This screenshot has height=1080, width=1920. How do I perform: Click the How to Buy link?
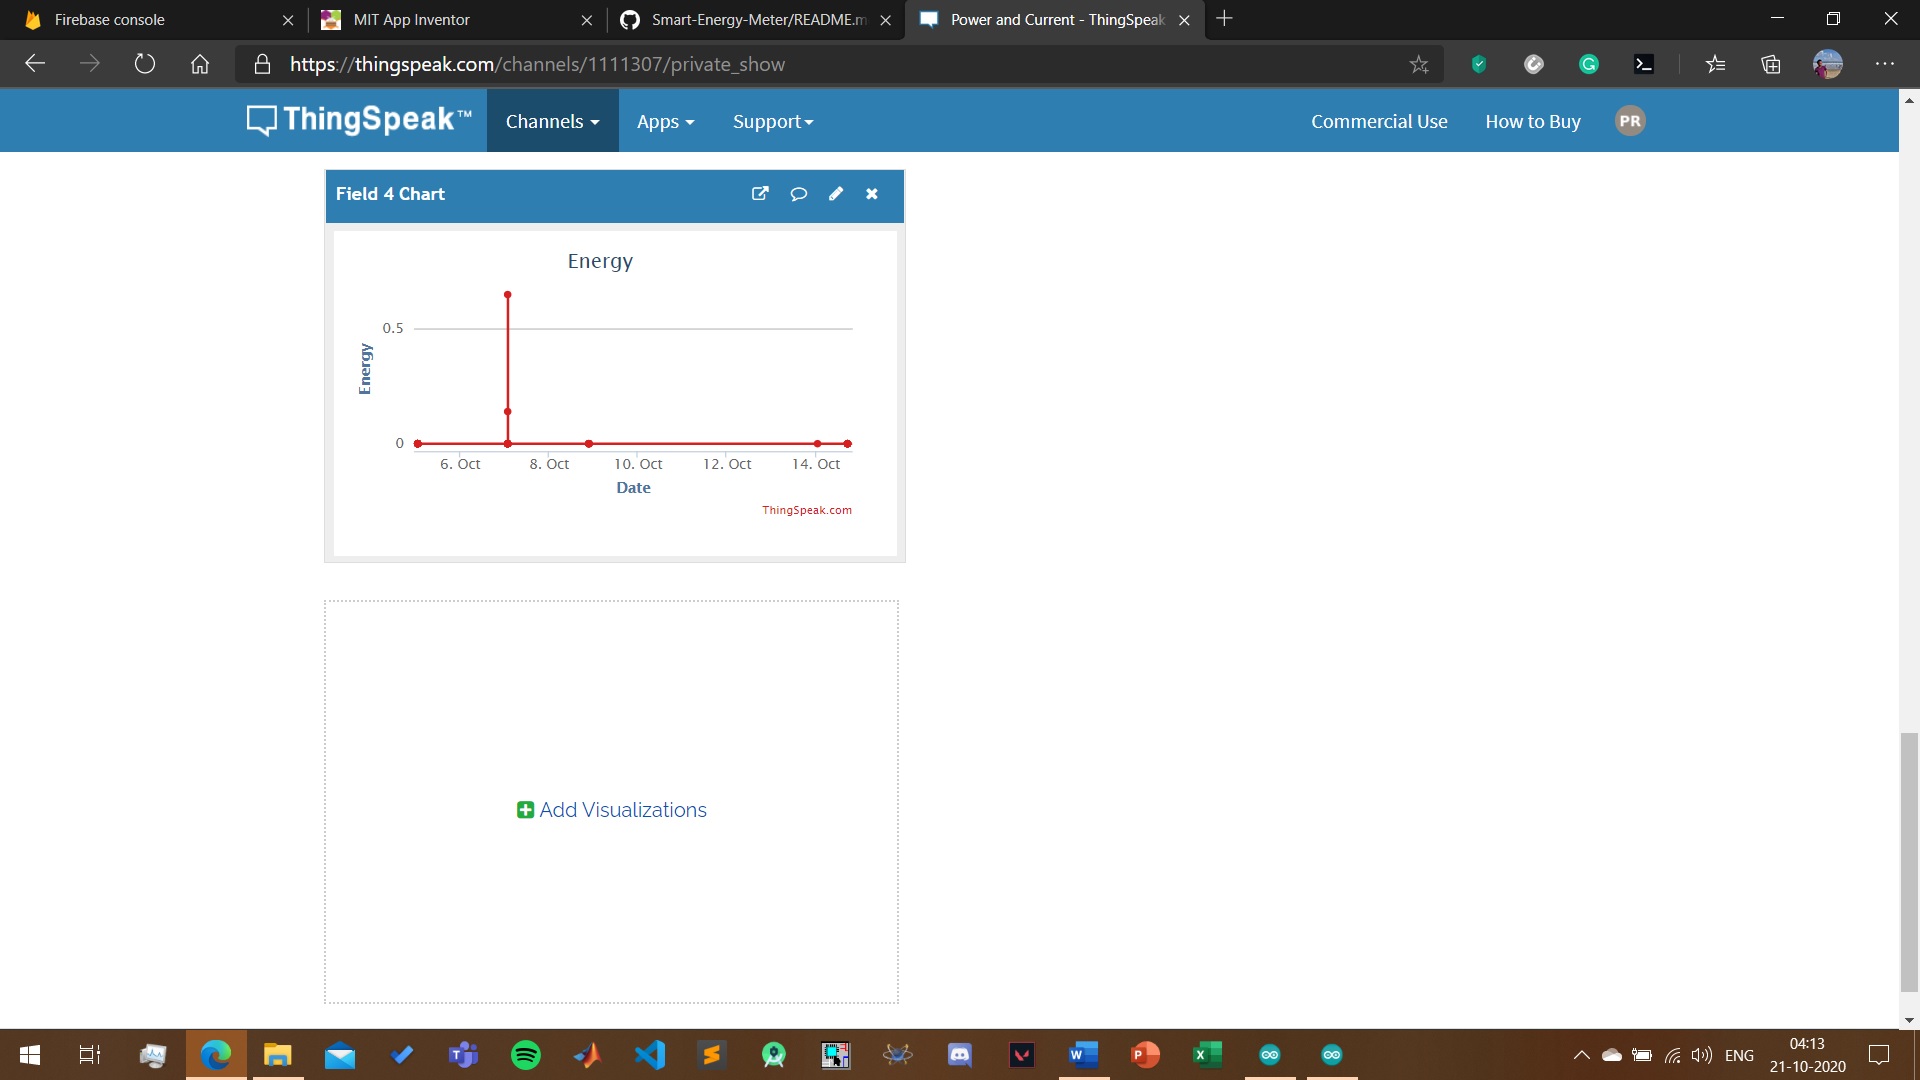click(x=1532, y=121)
